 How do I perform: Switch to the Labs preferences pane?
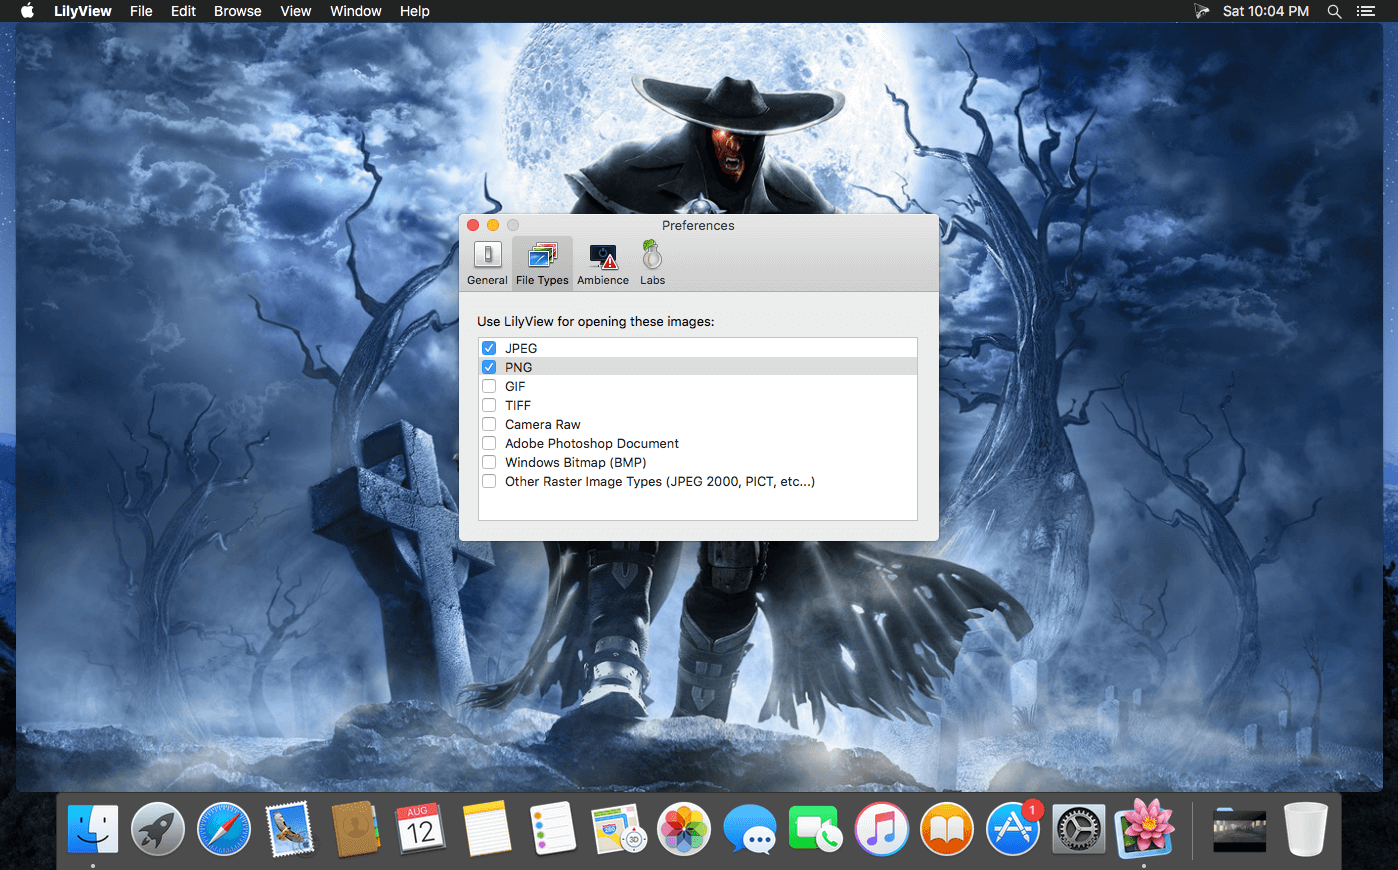pos(652,263)
